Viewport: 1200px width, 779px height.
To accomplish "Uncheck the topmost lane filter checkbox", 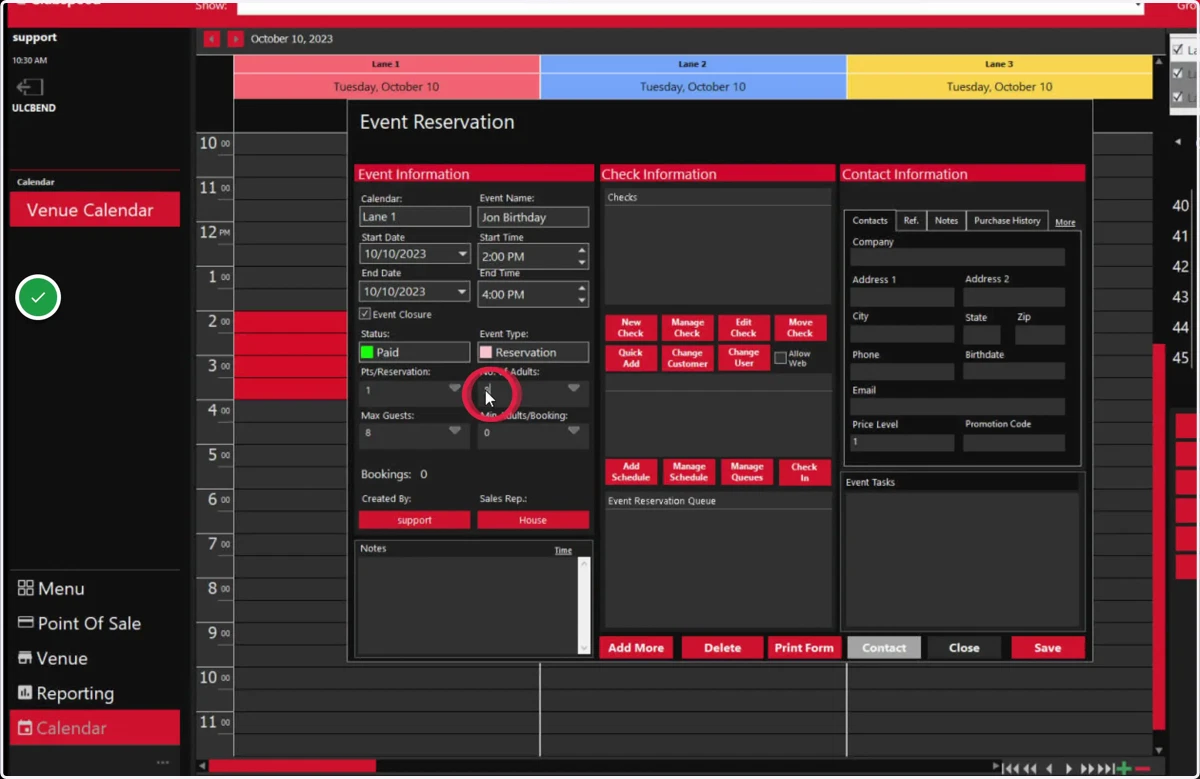I will point(1178,49).
